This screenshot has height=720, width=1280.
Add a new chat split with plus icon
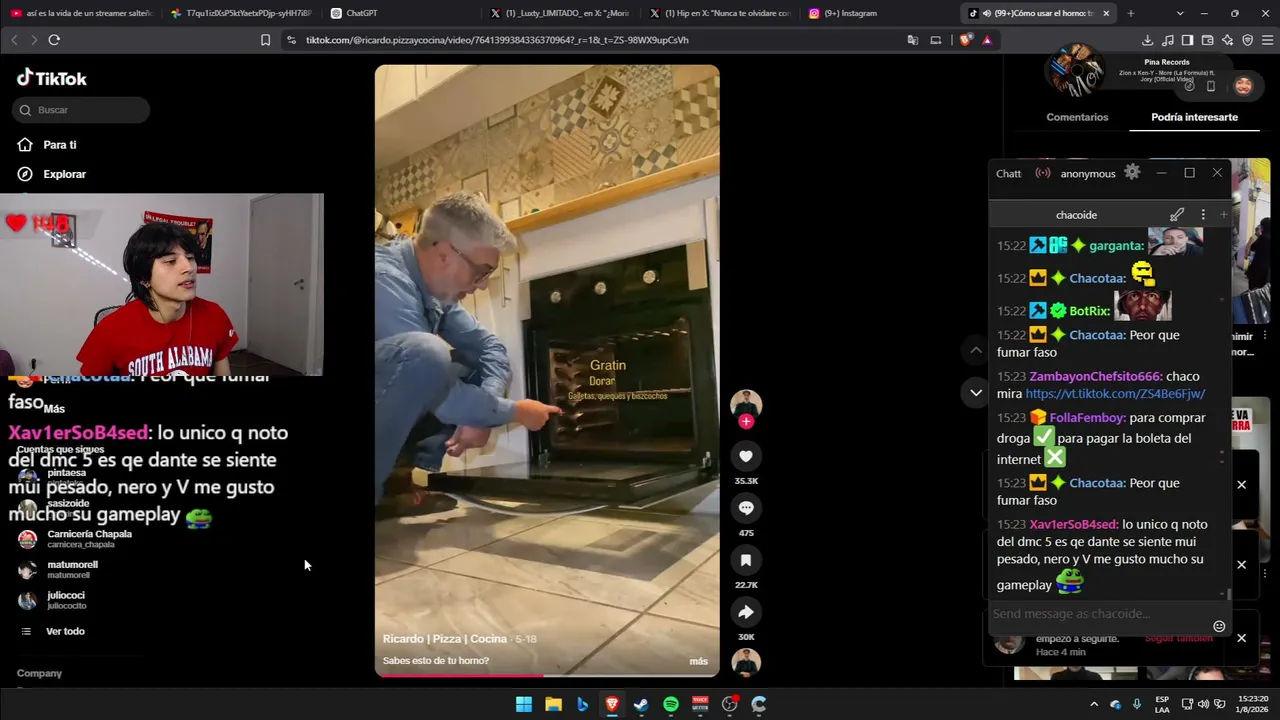click(x=1223, y=214)
